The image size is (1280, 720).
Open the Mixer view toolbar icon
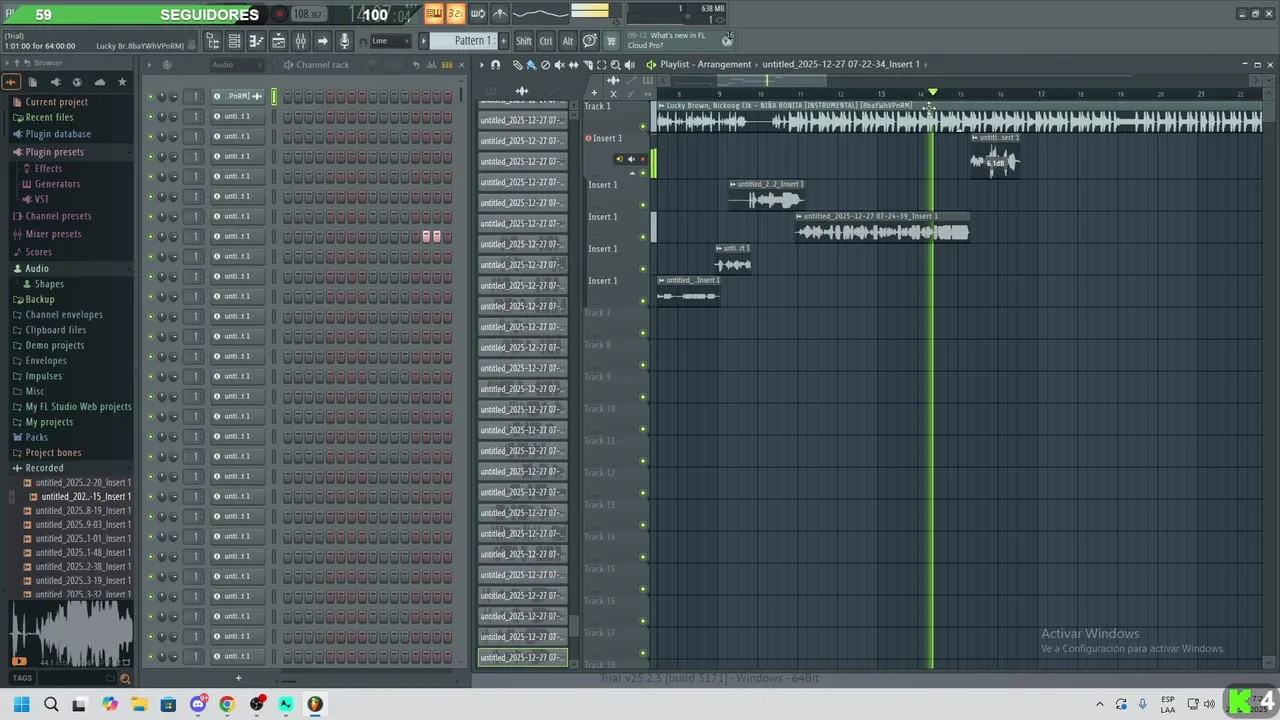[300, 41]
